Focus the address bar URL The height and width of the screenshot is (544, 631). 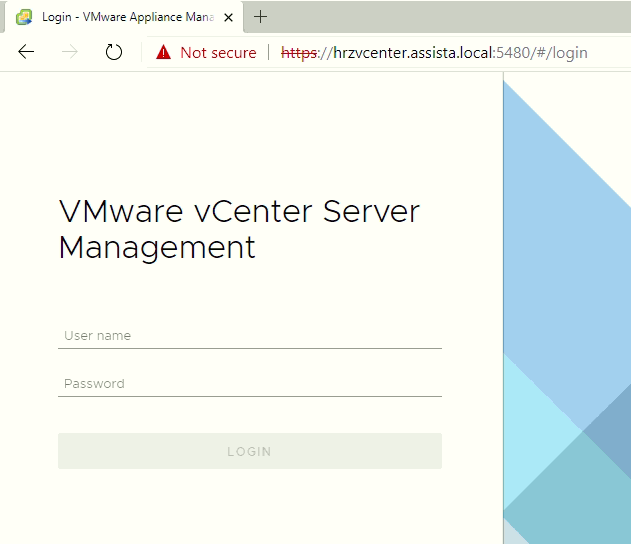coord(434,53)
